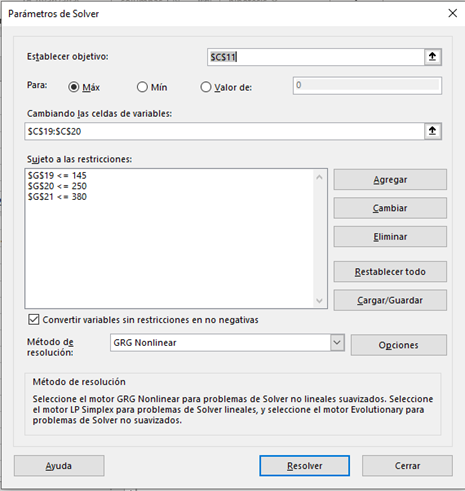Click the range selector icon for objective cell
The image size is (465, 491).
pos(433,57)
